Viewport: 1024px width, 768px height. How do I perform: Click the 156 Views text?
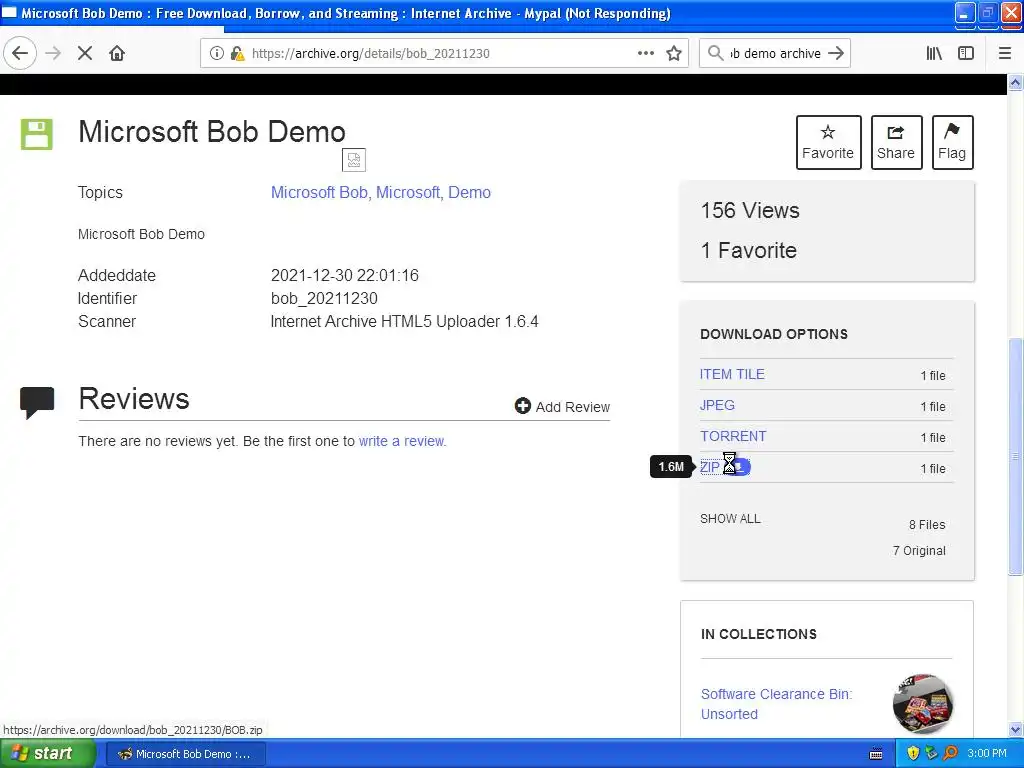click(750, 211)
